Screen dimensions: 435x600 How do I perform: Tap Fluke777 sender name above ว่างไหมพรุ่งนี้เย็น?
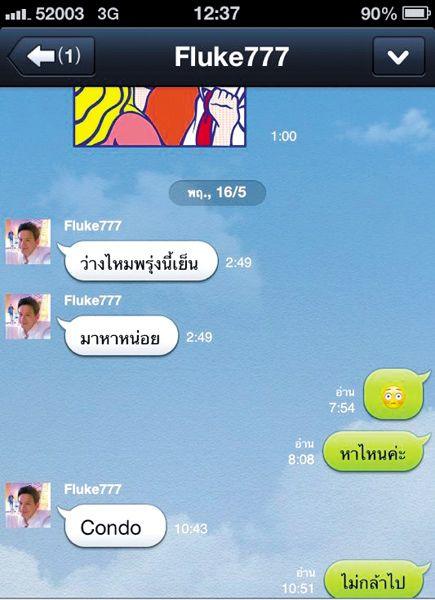point(93,226)
